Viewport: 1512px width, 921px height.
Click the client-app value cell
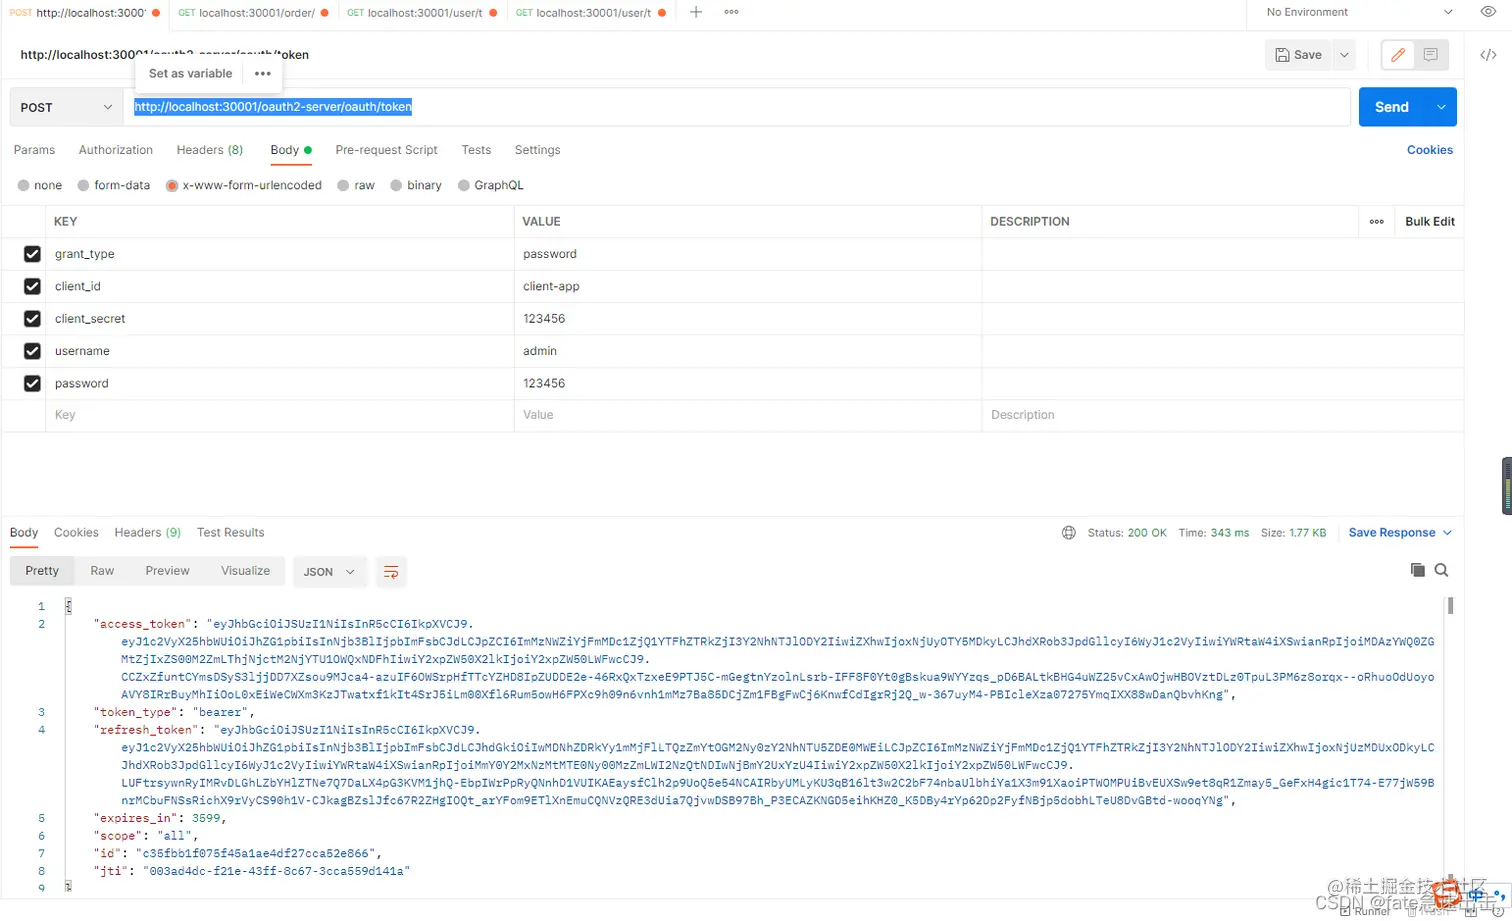[x=748, y=287]
